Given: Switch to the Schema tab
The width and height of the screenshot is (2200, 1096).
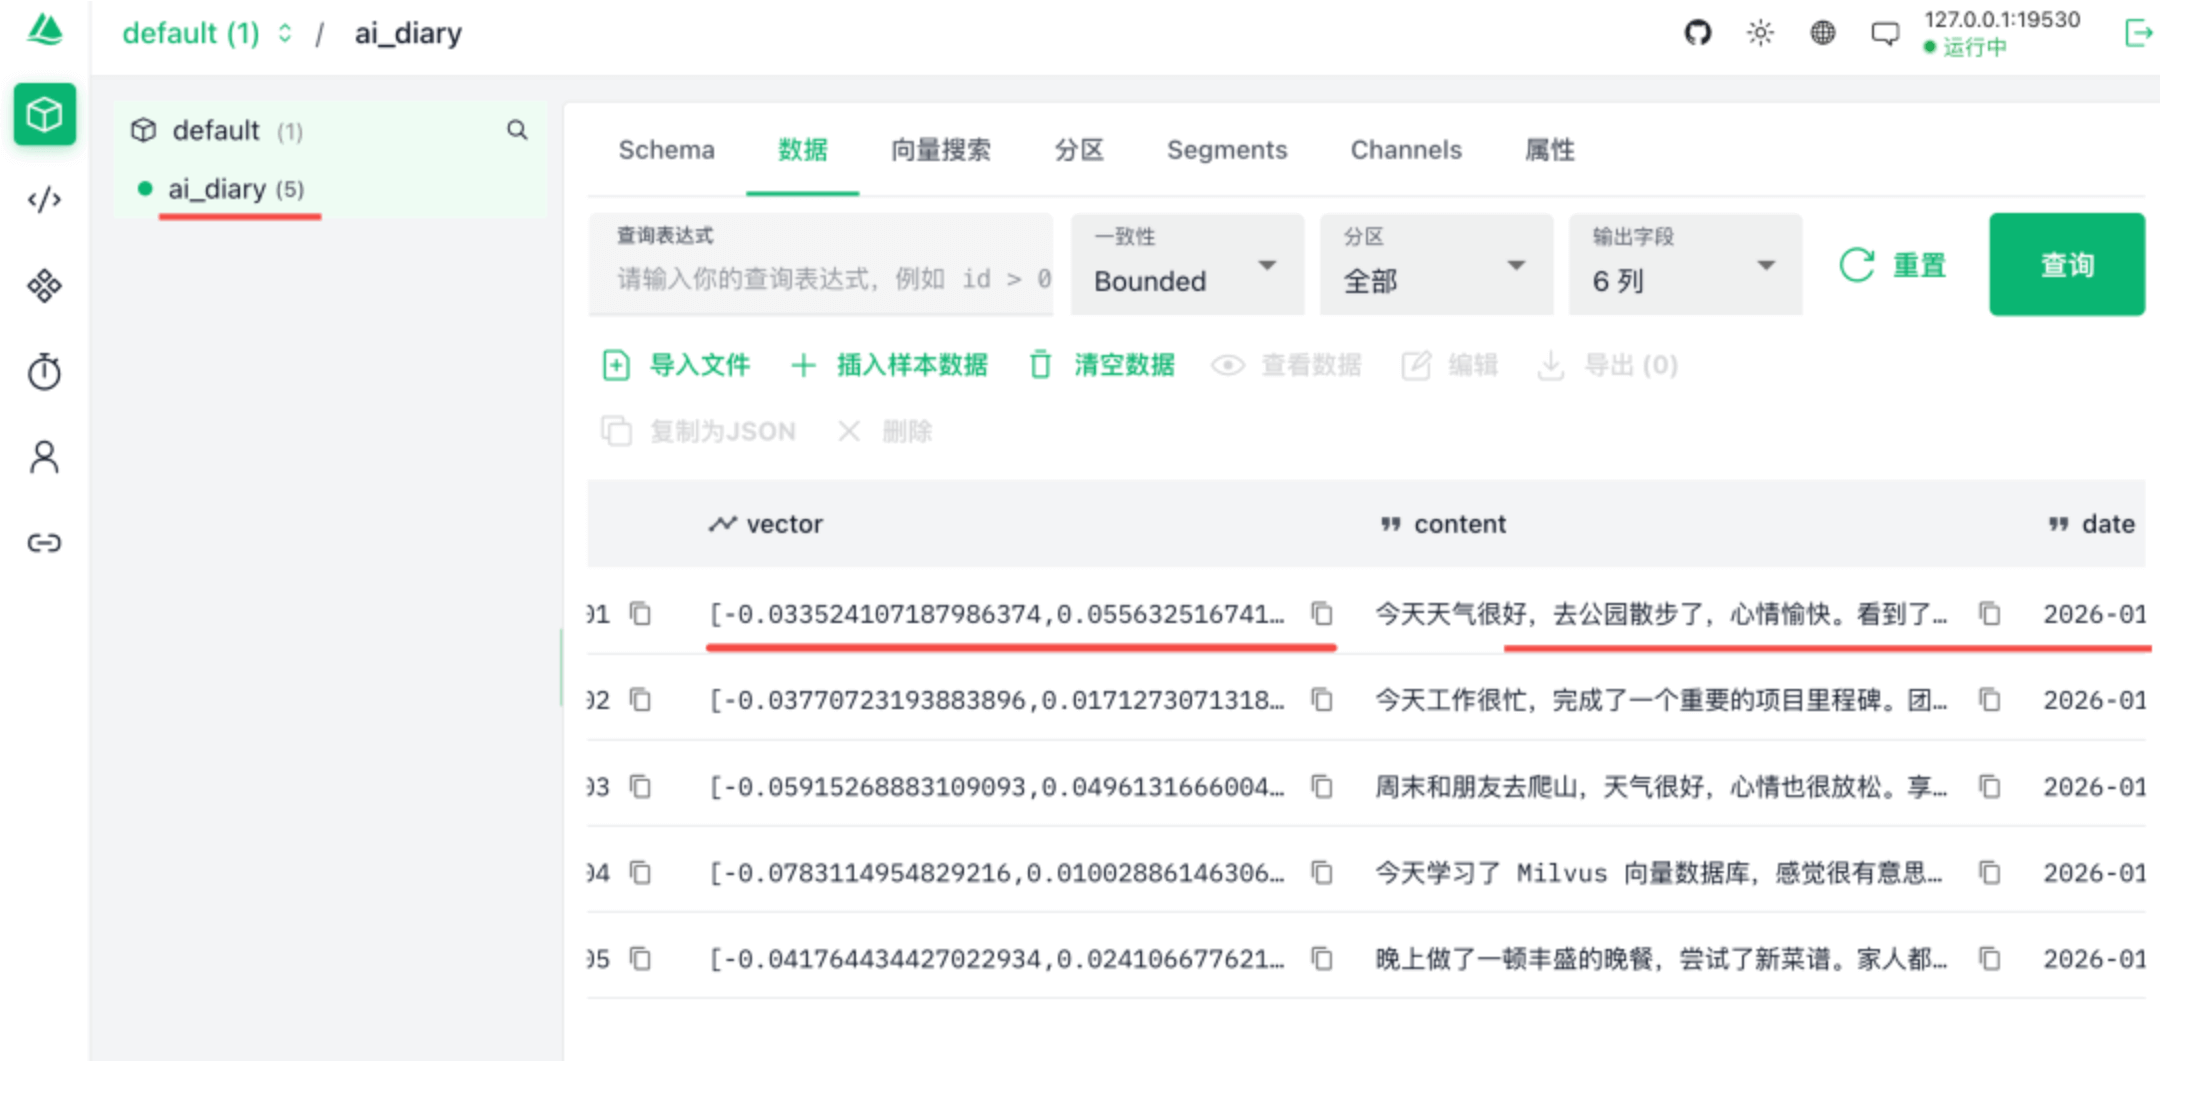Looking at the screenshot, I should pyautogui.click(x=666, y=150).
